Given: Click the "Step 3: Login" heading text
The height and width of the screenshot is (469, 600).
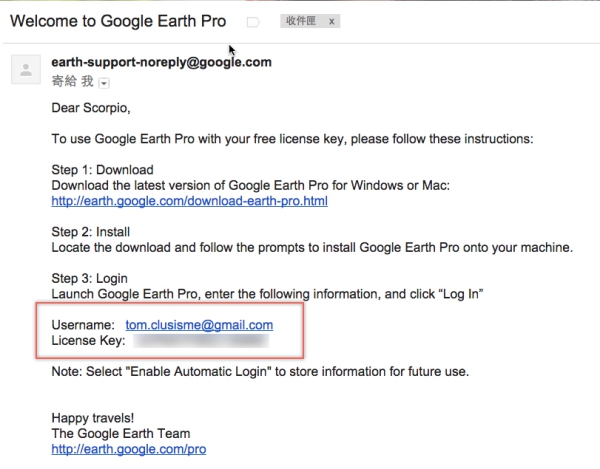Looking at the screenshot, I should point(89,278).
